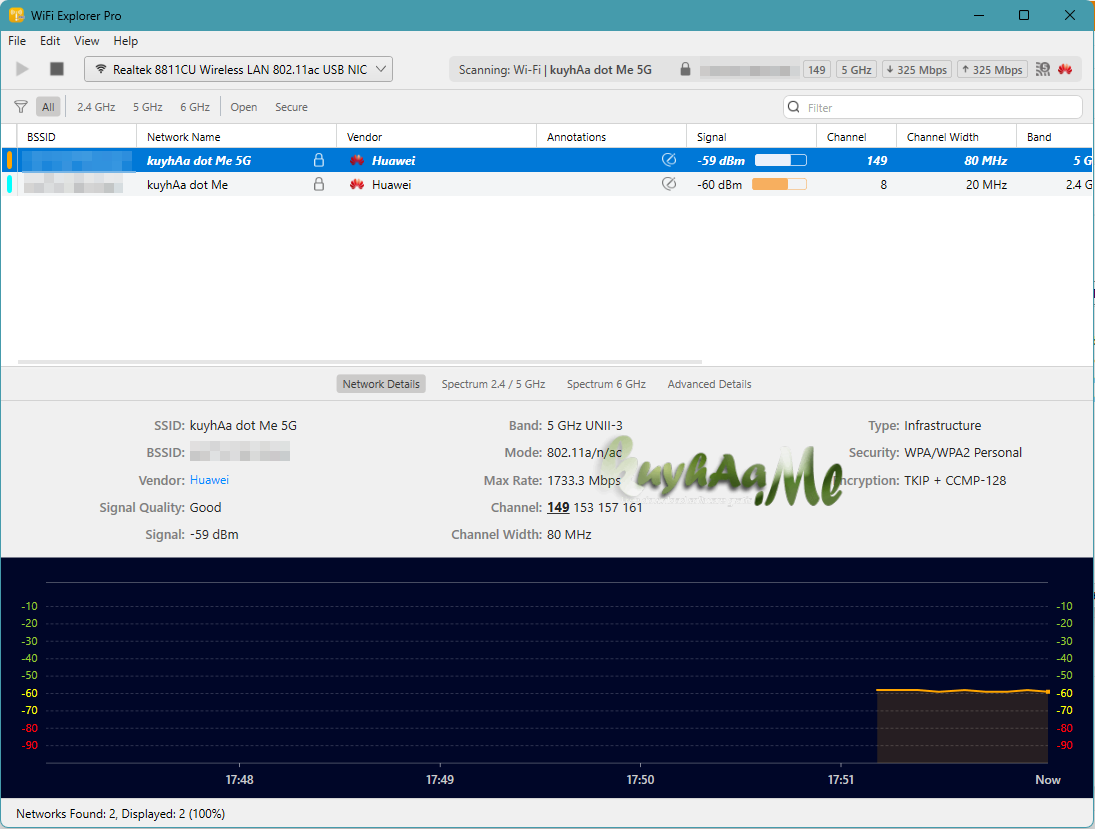Viewport: 1095px width, 829px height.
Task: Click the Networks Found status text
Action: pyautogui.click(x=120, y=814)
